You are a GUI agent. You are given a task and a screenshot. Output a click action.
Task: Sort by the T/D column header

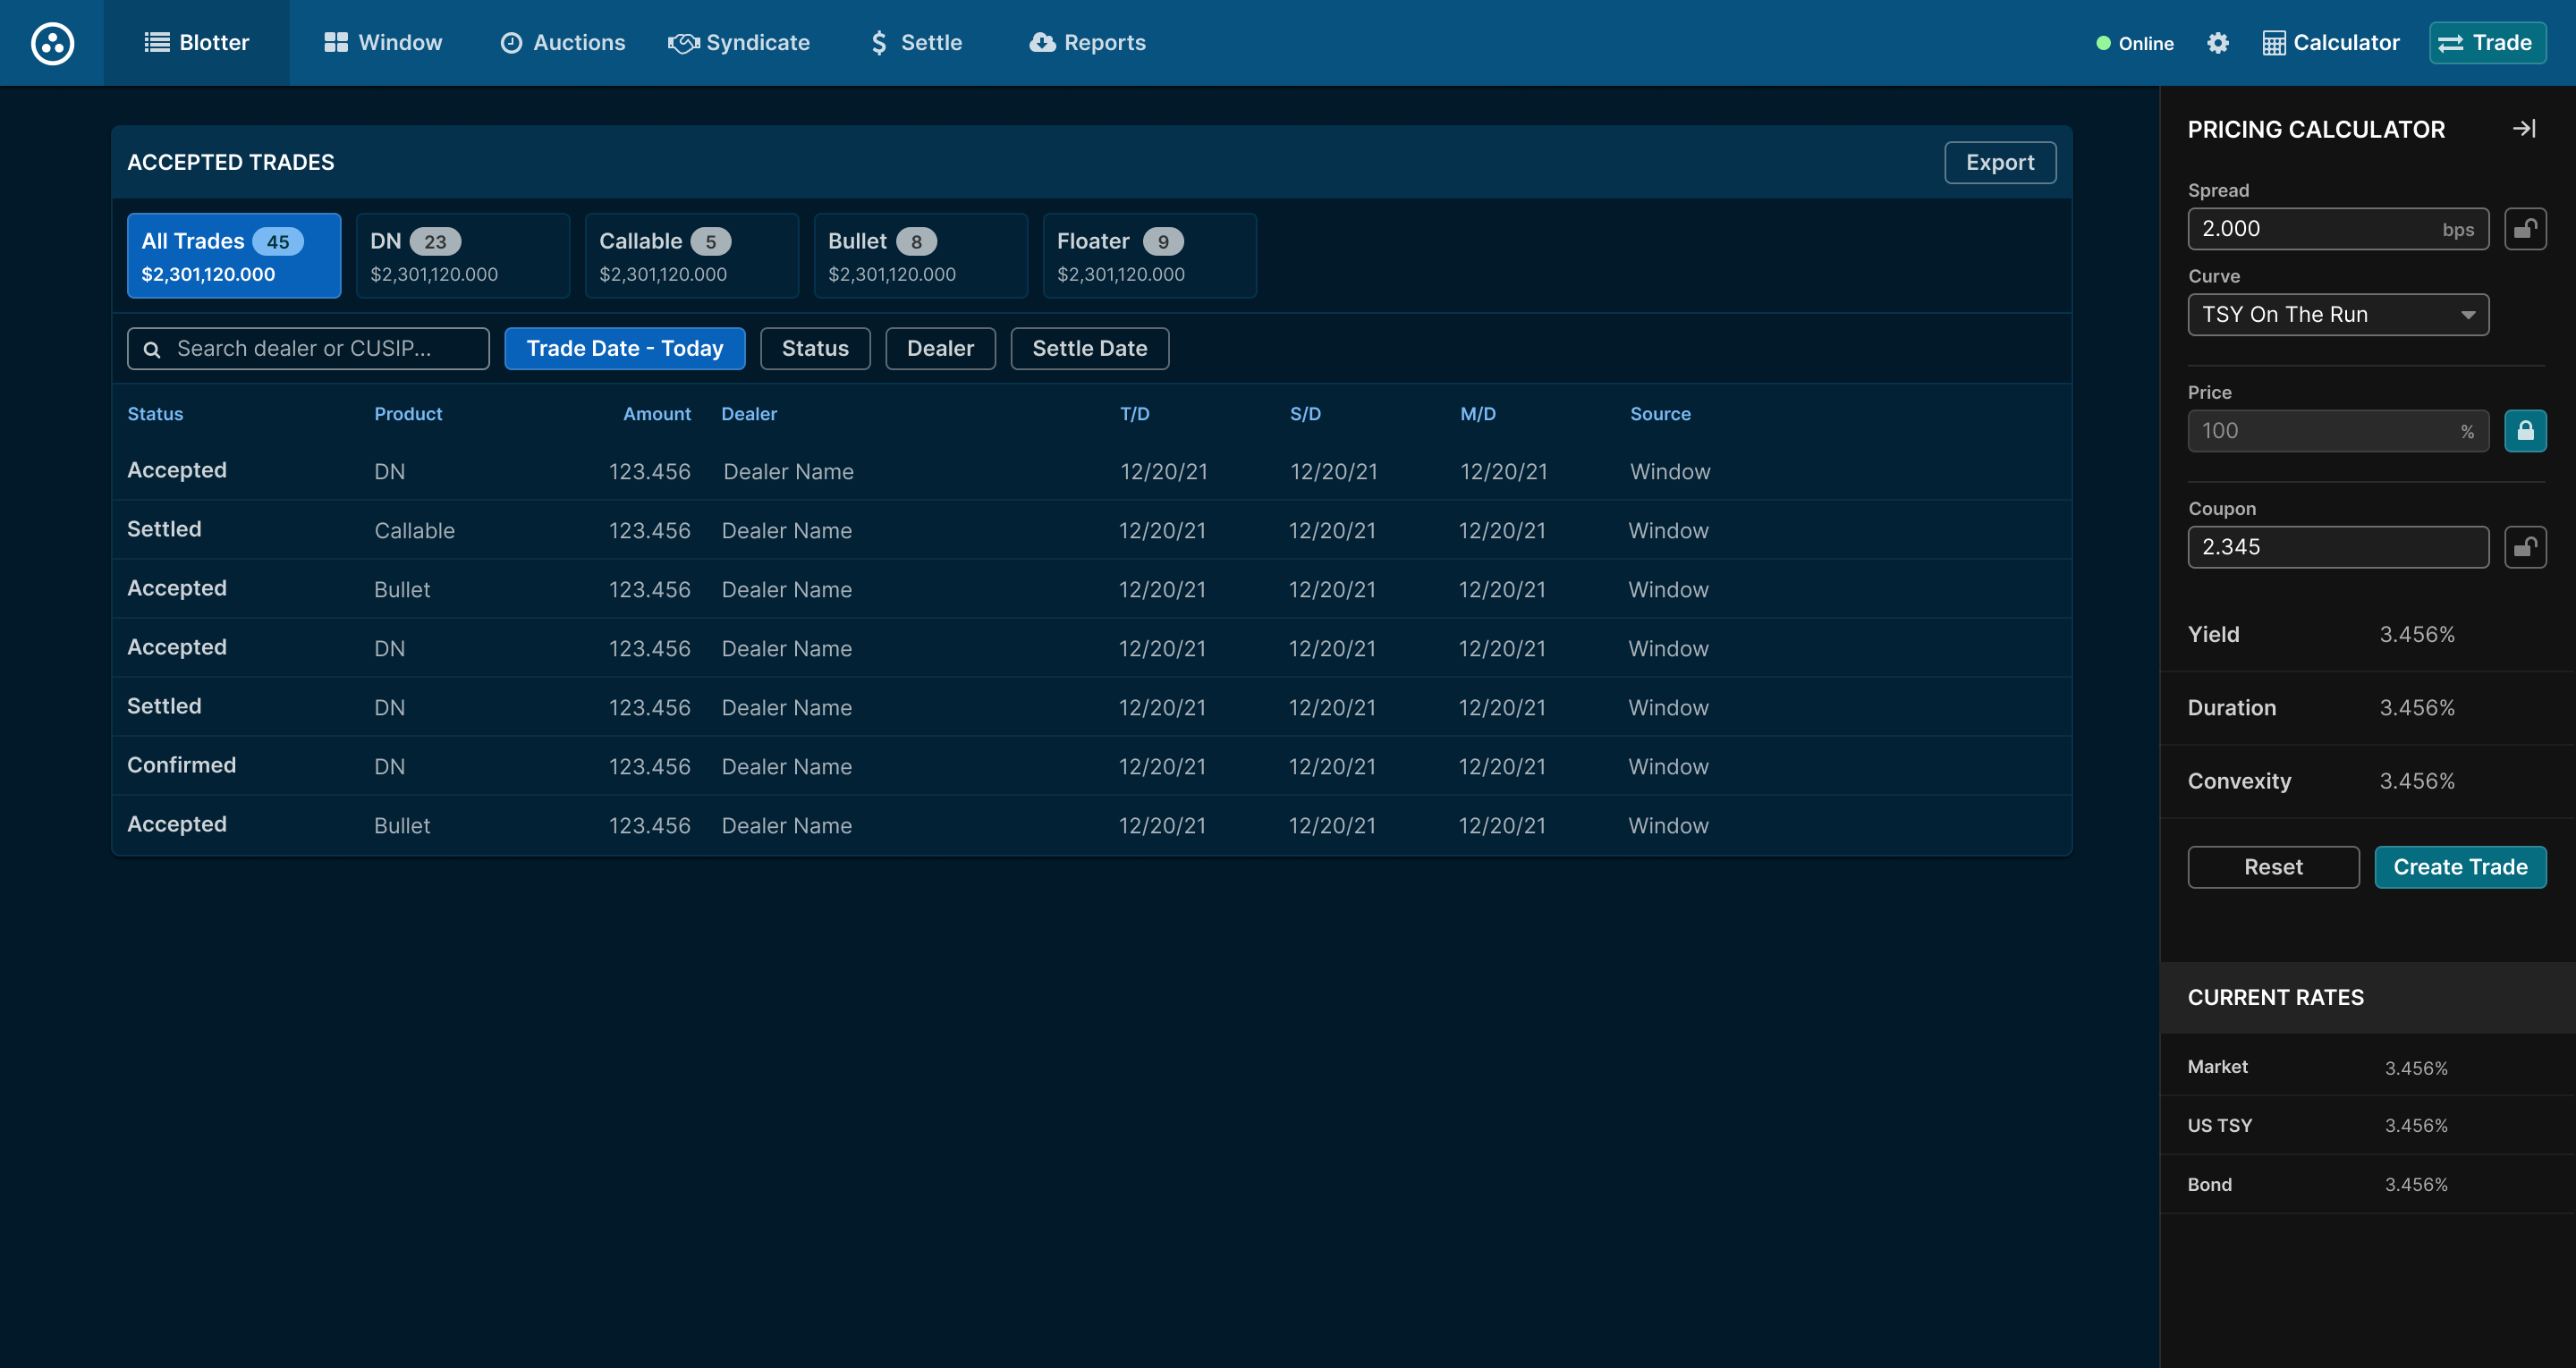1134,414
